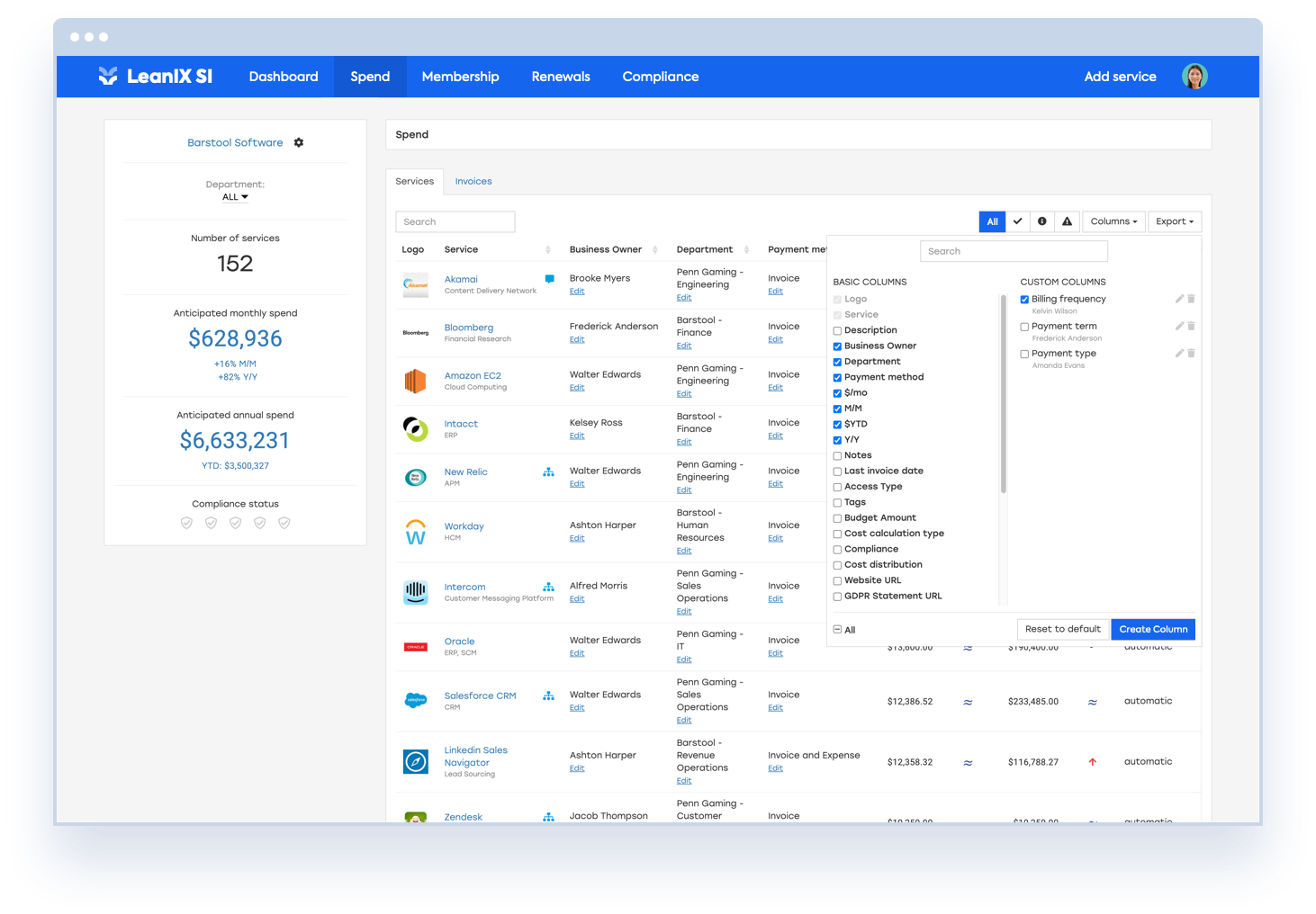This screenshot has height=914, width=1316.
Task: Click the Workday logo
Action: tap(415, 531)
